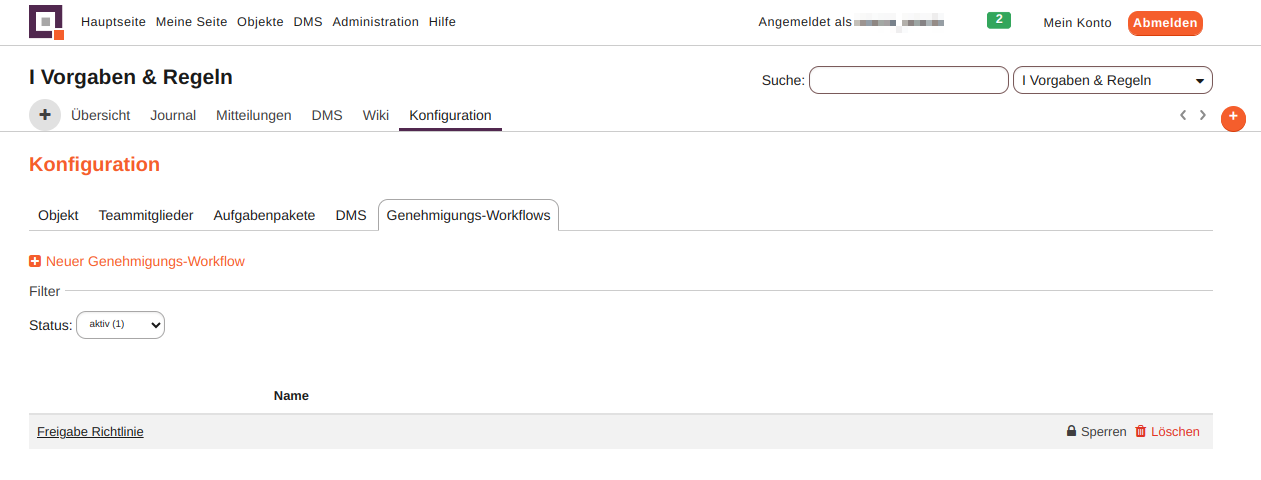Open the Freigabe Richtlinie workflow link

click(90, 432)
